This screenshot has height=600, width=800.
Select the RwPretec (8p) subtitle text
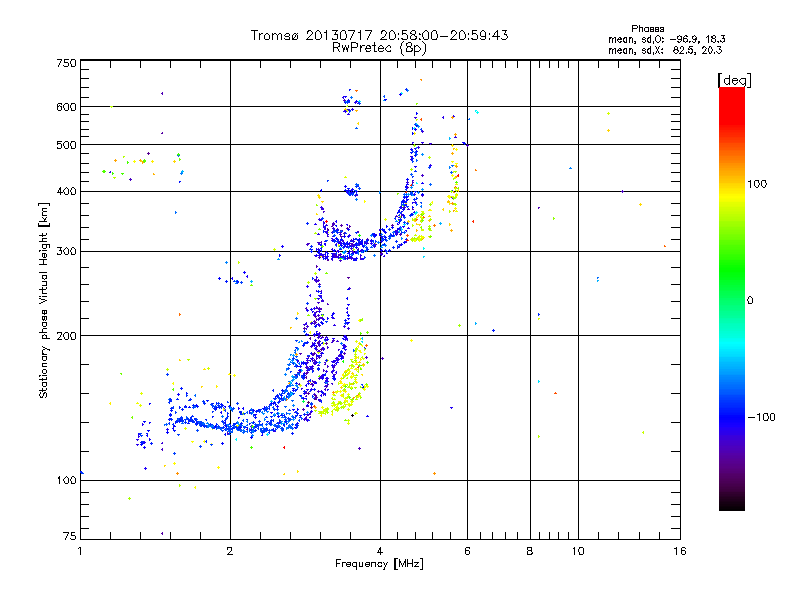(x=379, y=47)
